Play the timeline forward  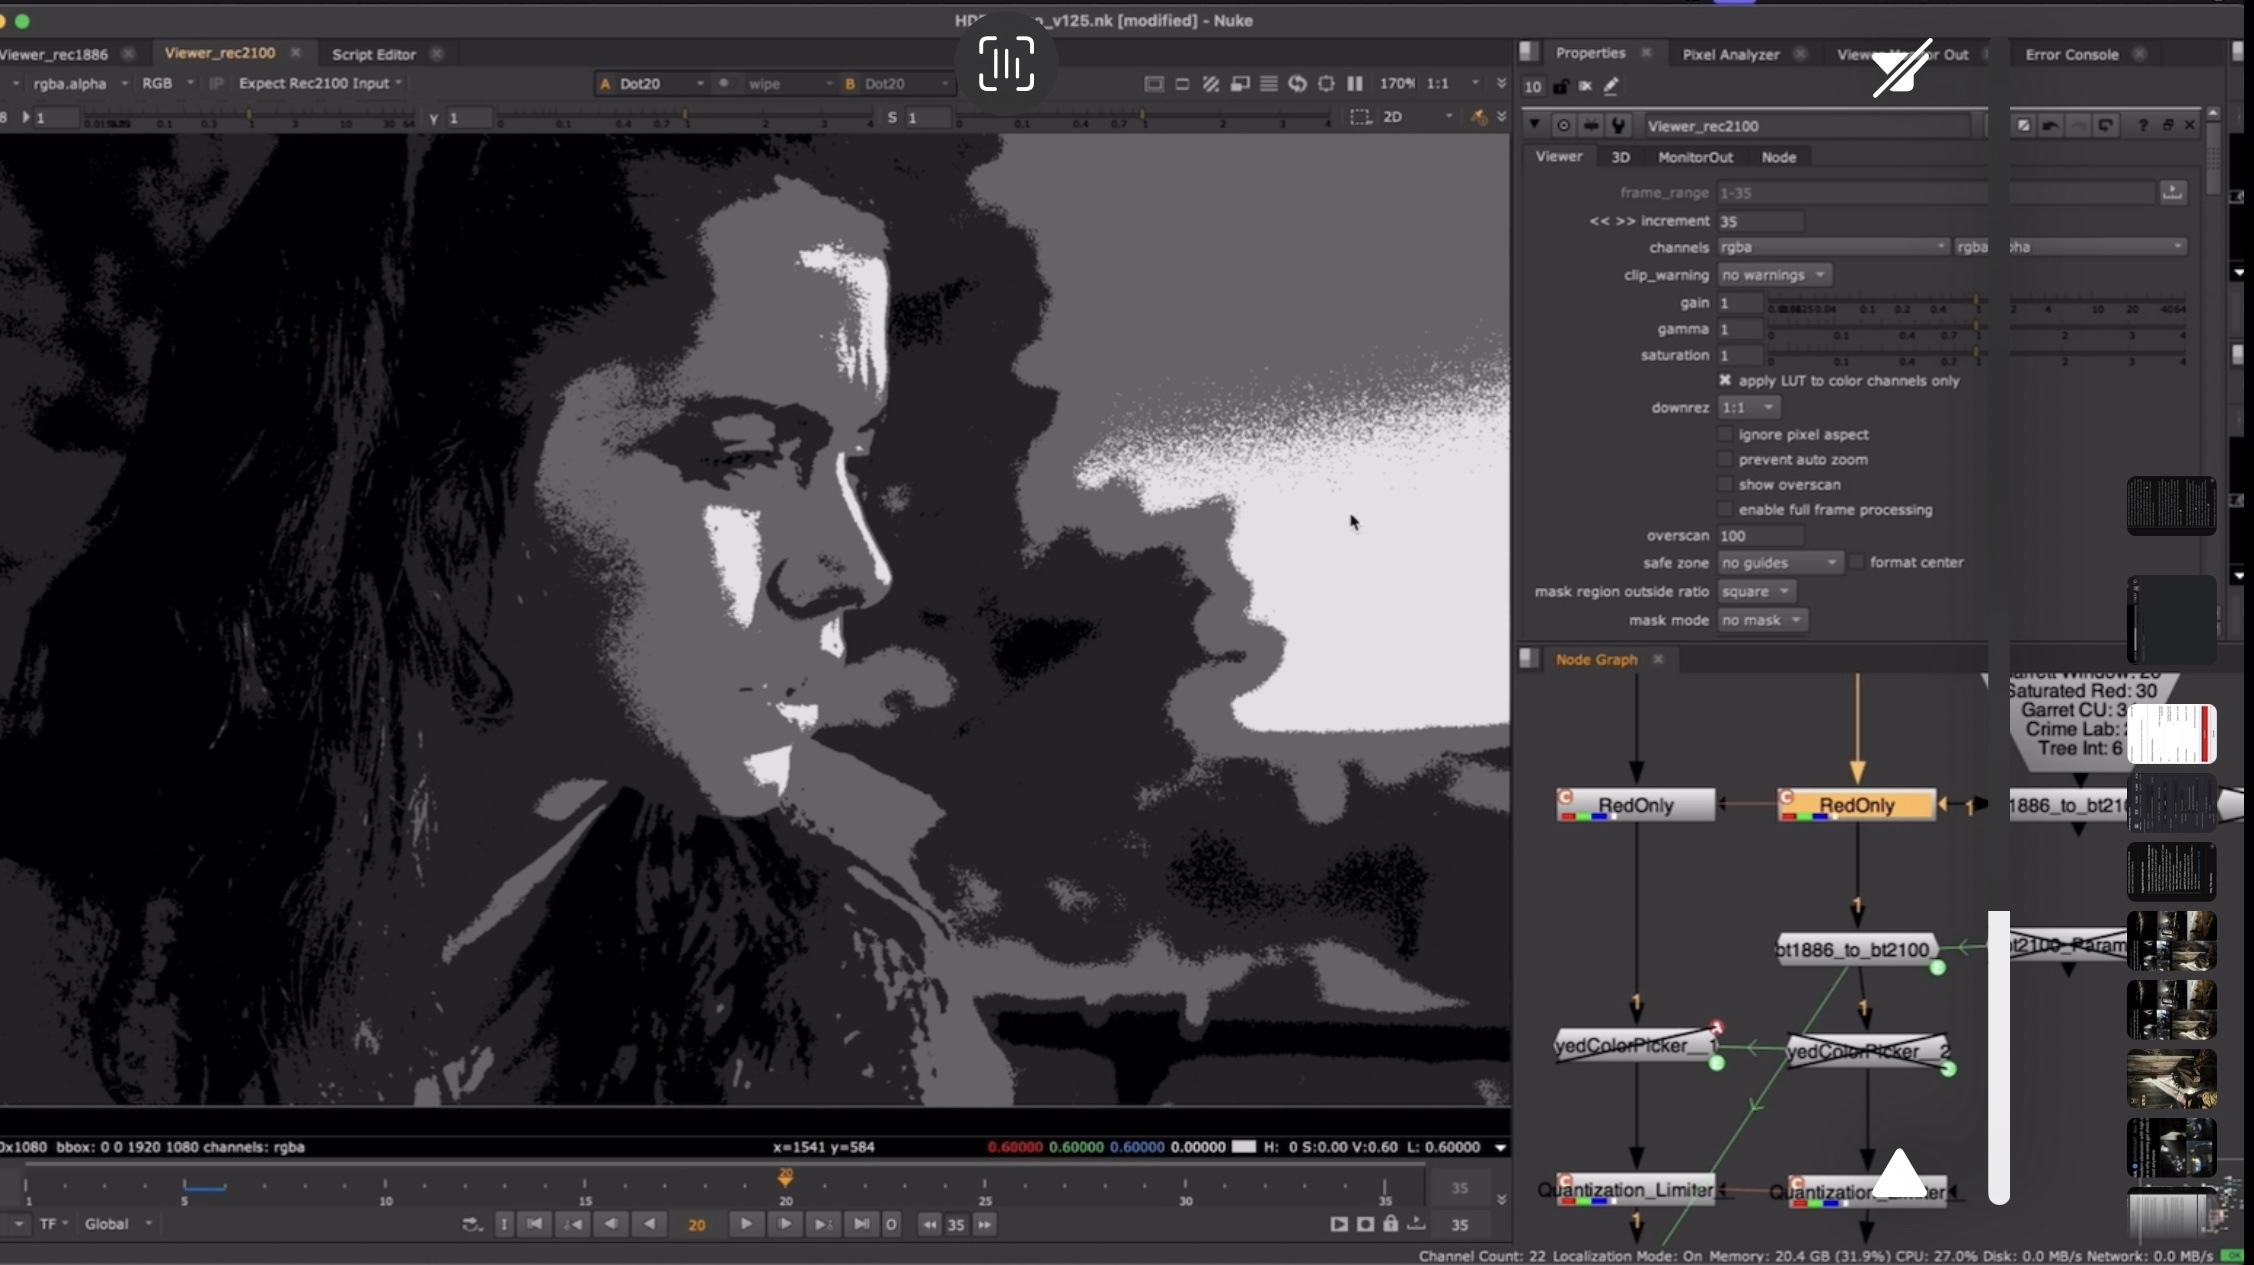coord(745,1224)
